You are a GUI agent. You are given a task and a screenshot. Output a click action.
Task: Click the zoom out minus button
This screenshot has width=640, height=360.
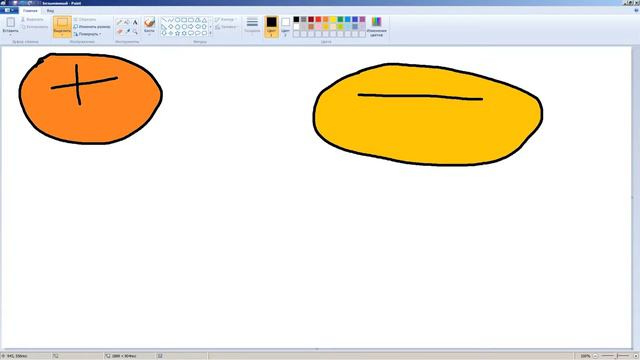595,356
